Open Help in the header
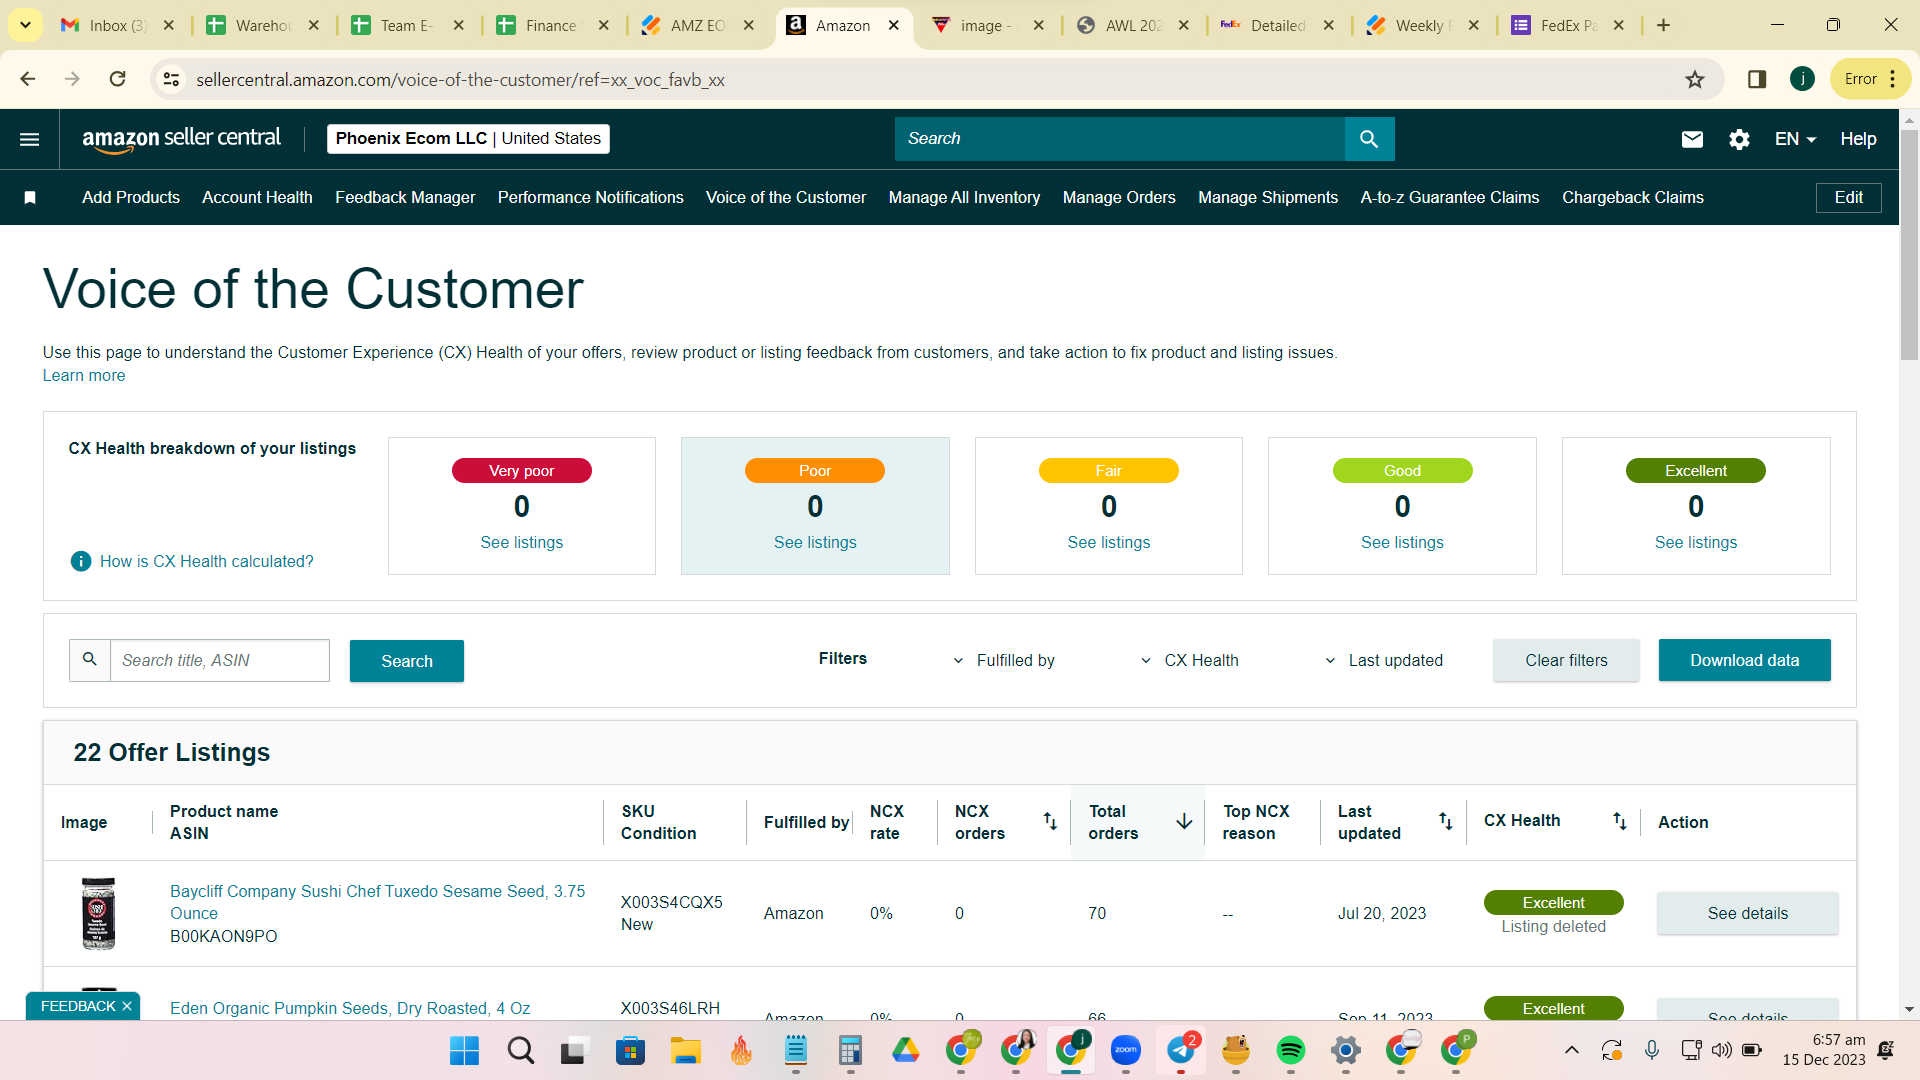This screenshot has height=1080, width=1920. click(x=1858, y=139)
